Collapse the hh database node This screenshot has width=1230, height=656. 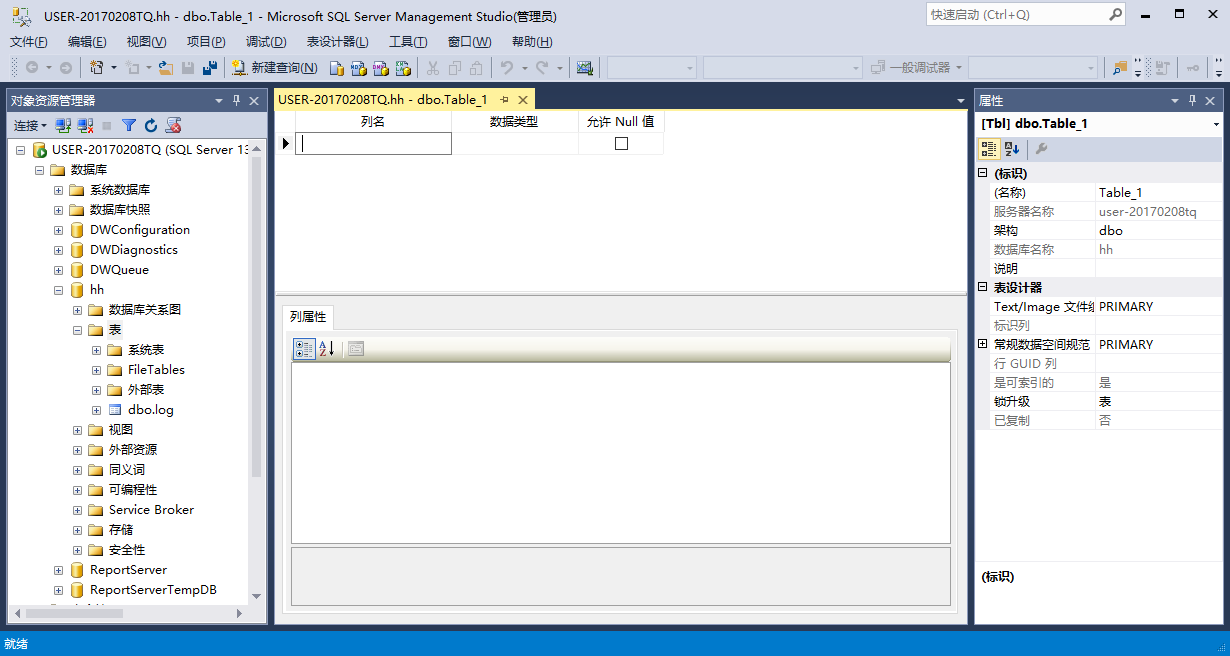pyautogui.click(x=59, y=290)
